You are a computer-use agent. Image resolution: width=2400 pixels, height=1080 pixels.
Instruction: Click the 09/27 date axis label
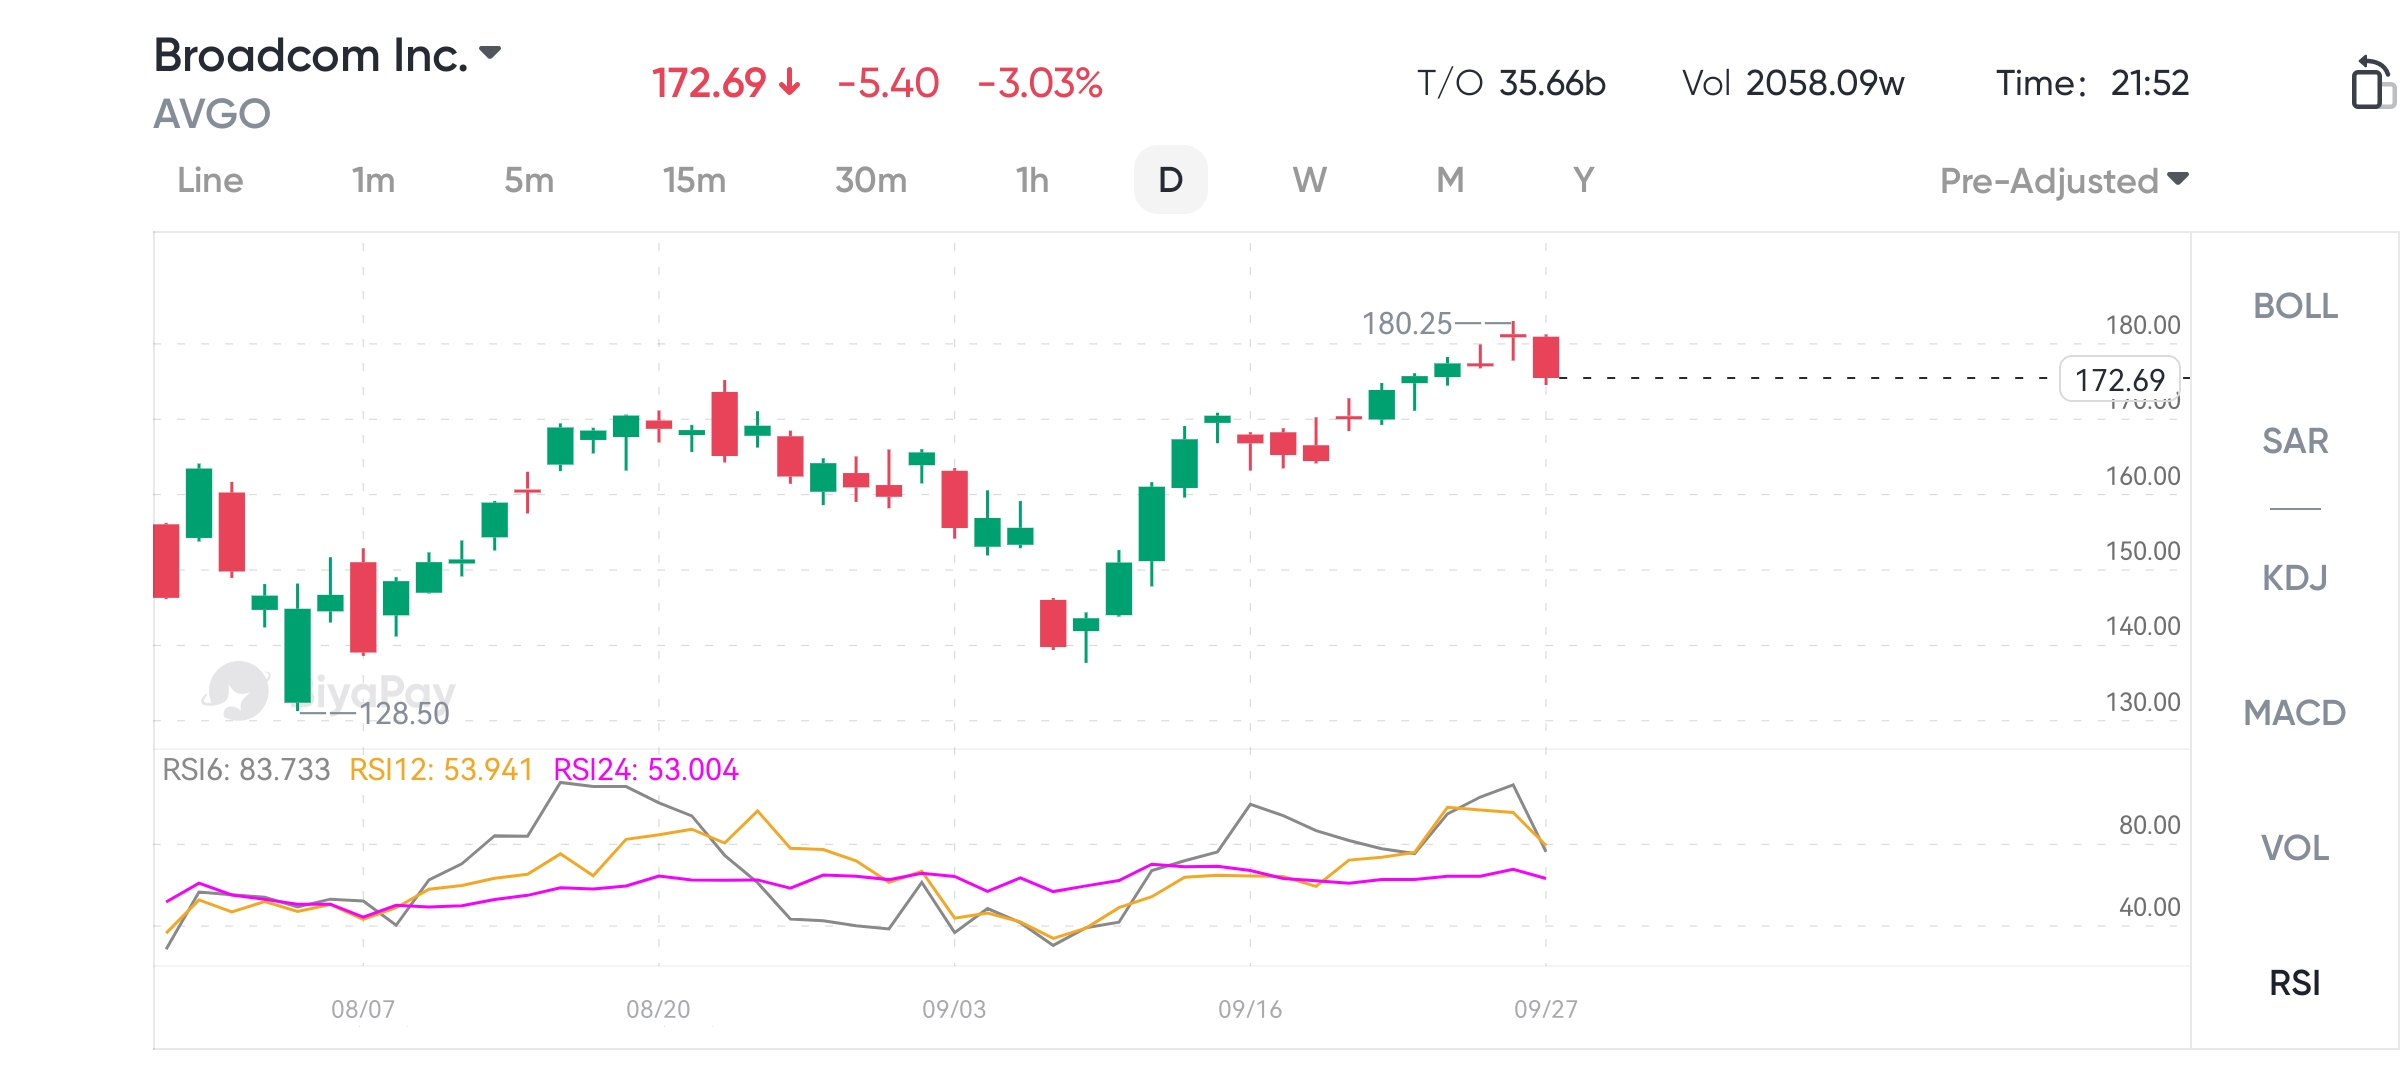point(1546,1009)
